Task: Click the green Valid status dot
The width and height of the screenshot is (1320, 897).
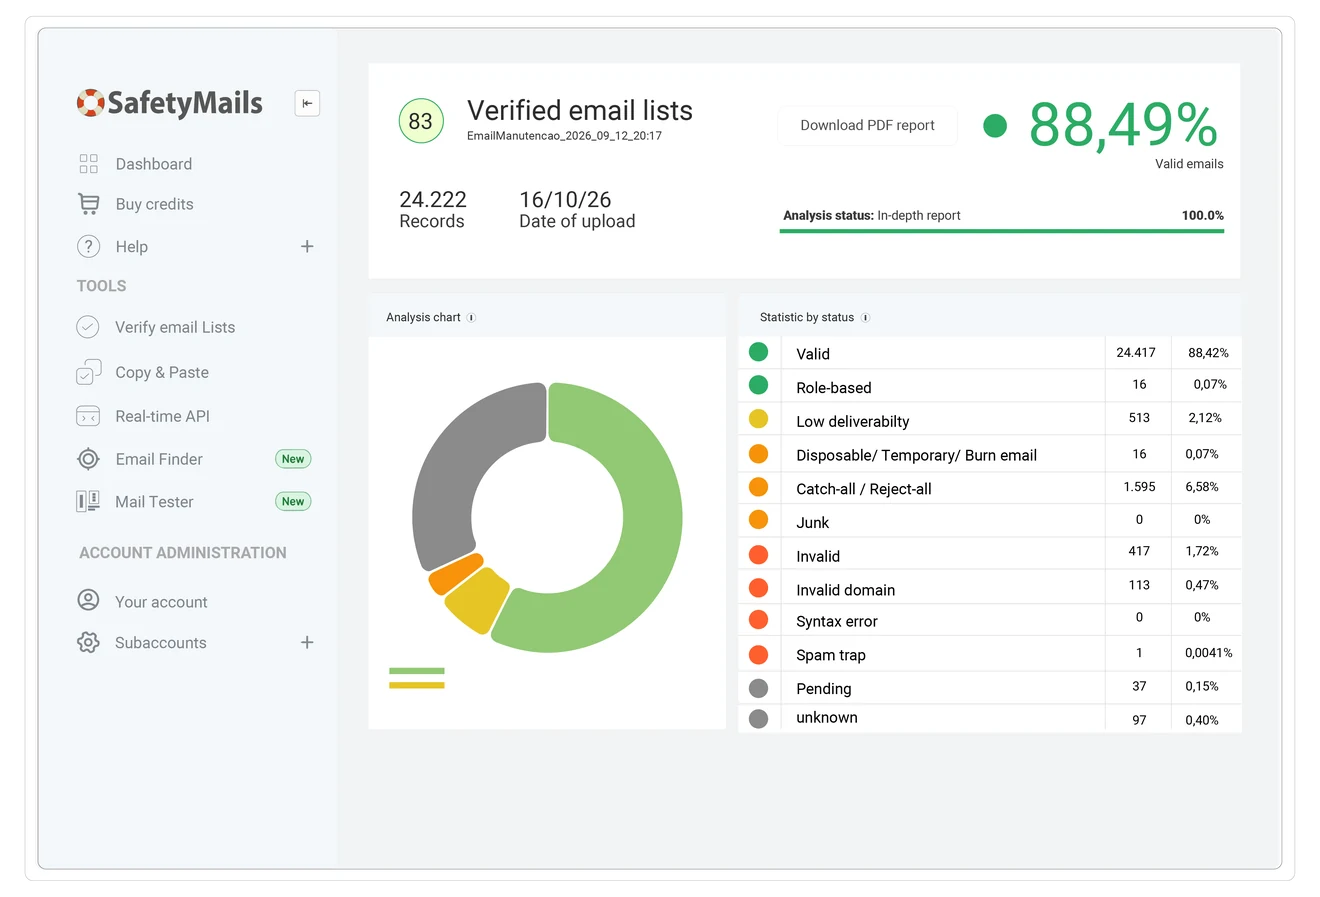Action: (758, 352)
